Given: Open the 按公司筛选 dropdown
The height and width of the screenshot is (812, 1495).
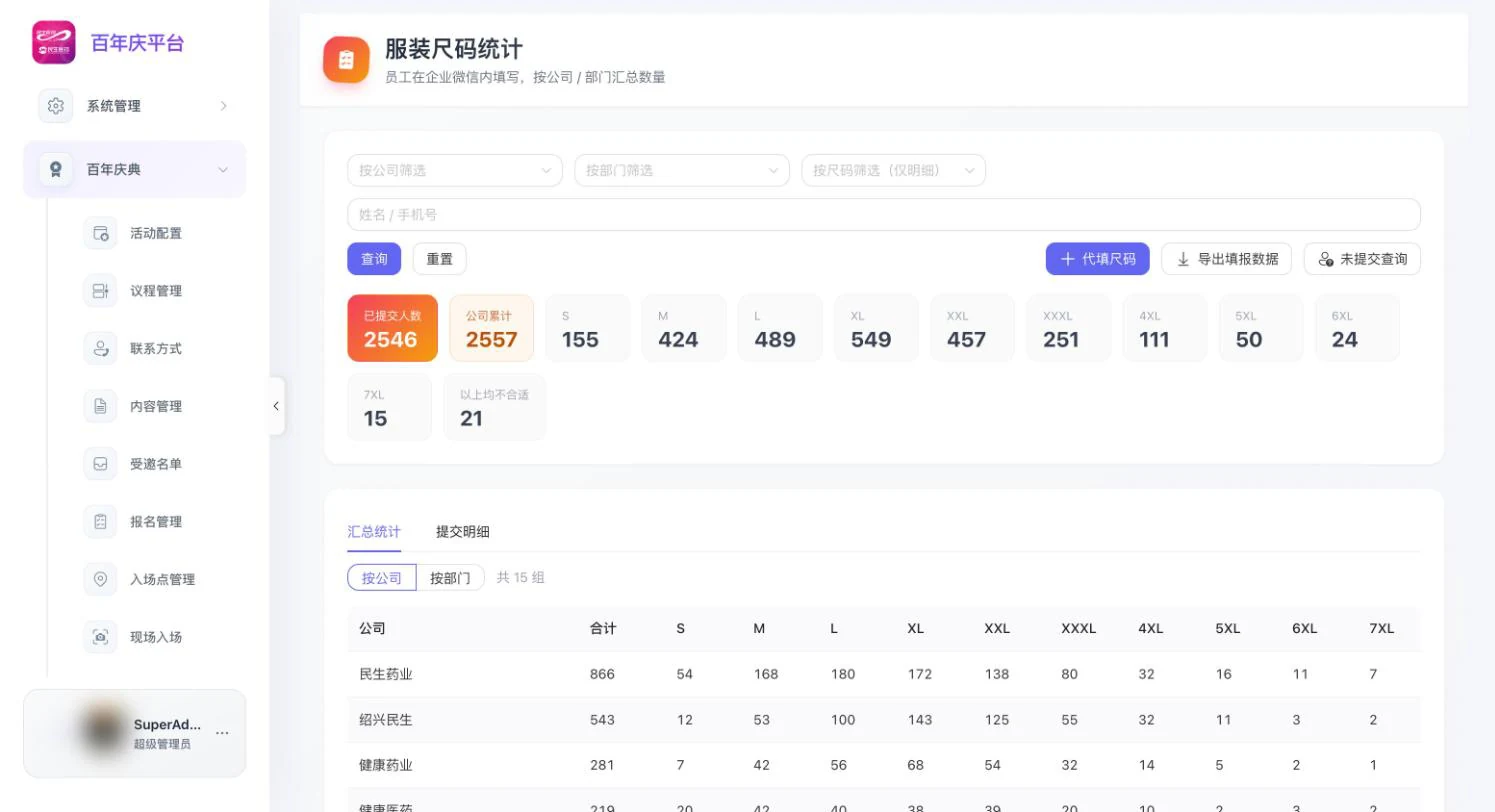Looking at the screenshot, I should coord(455,170).
